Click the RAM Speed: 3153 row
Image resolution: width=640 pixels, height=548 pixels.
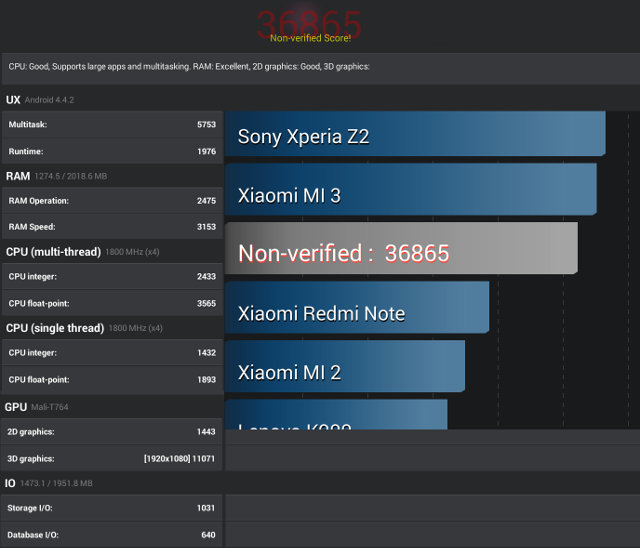pyautogui.click(x=112, y=226)
